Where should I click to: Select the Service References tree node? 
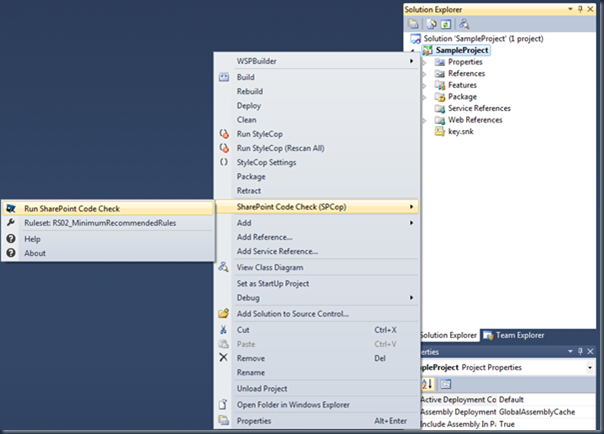pos(479,108)
